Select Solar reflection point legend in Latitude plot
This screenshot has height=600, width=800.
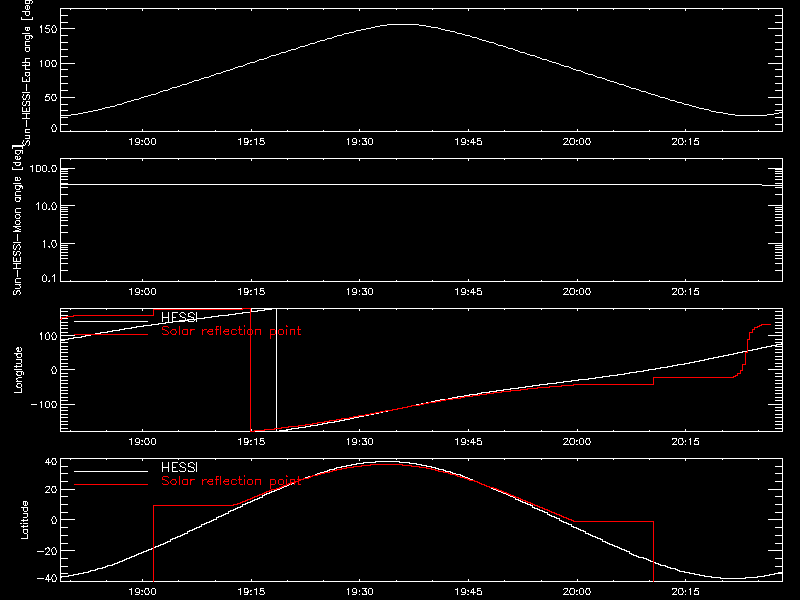tap(231, 481)
